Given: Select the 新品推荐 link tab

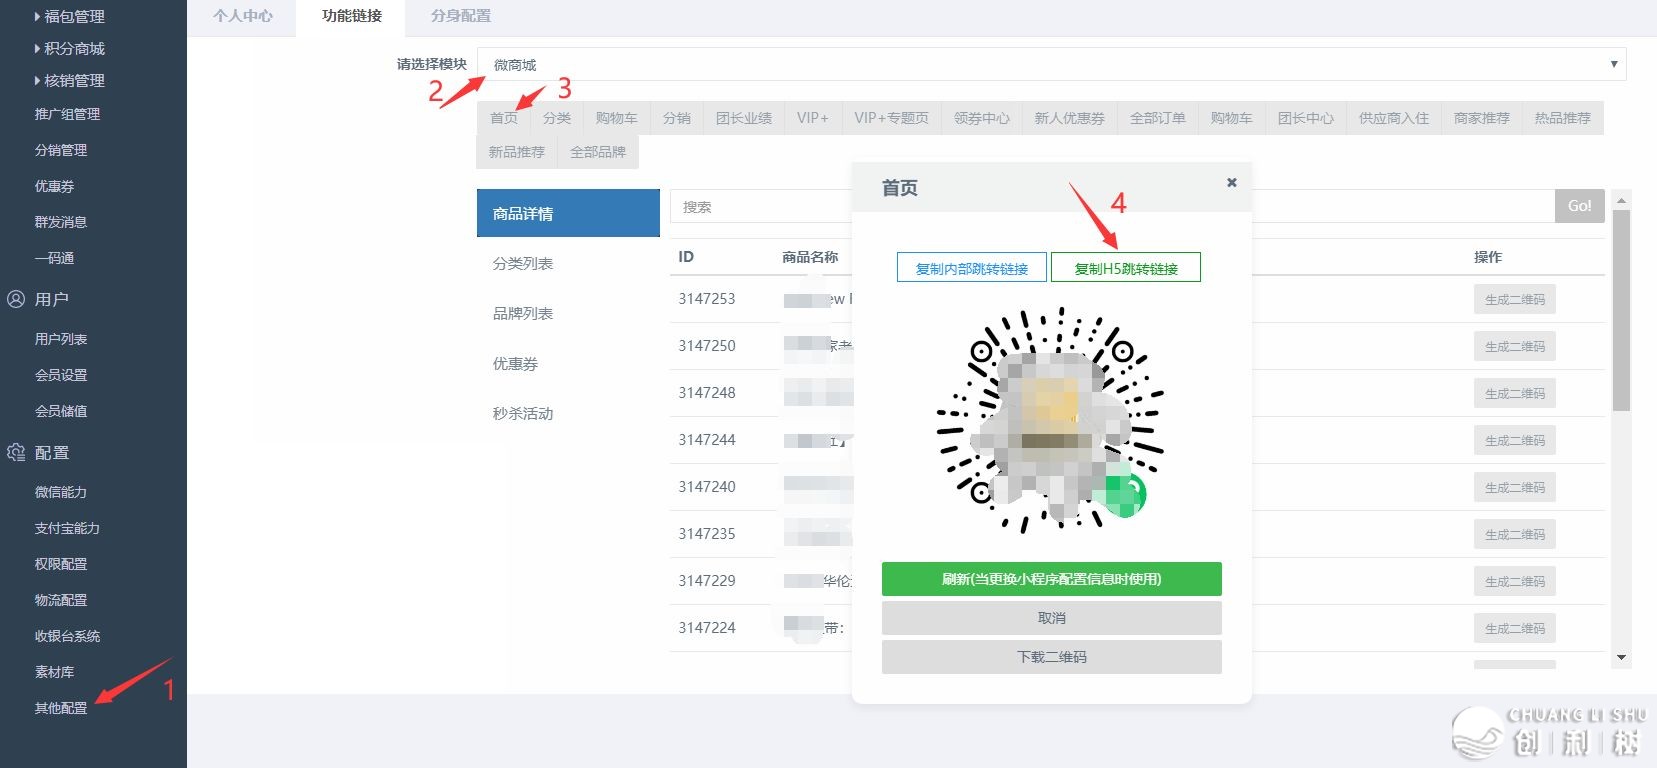Looking at the screenshot, I should tap(517, 152).
